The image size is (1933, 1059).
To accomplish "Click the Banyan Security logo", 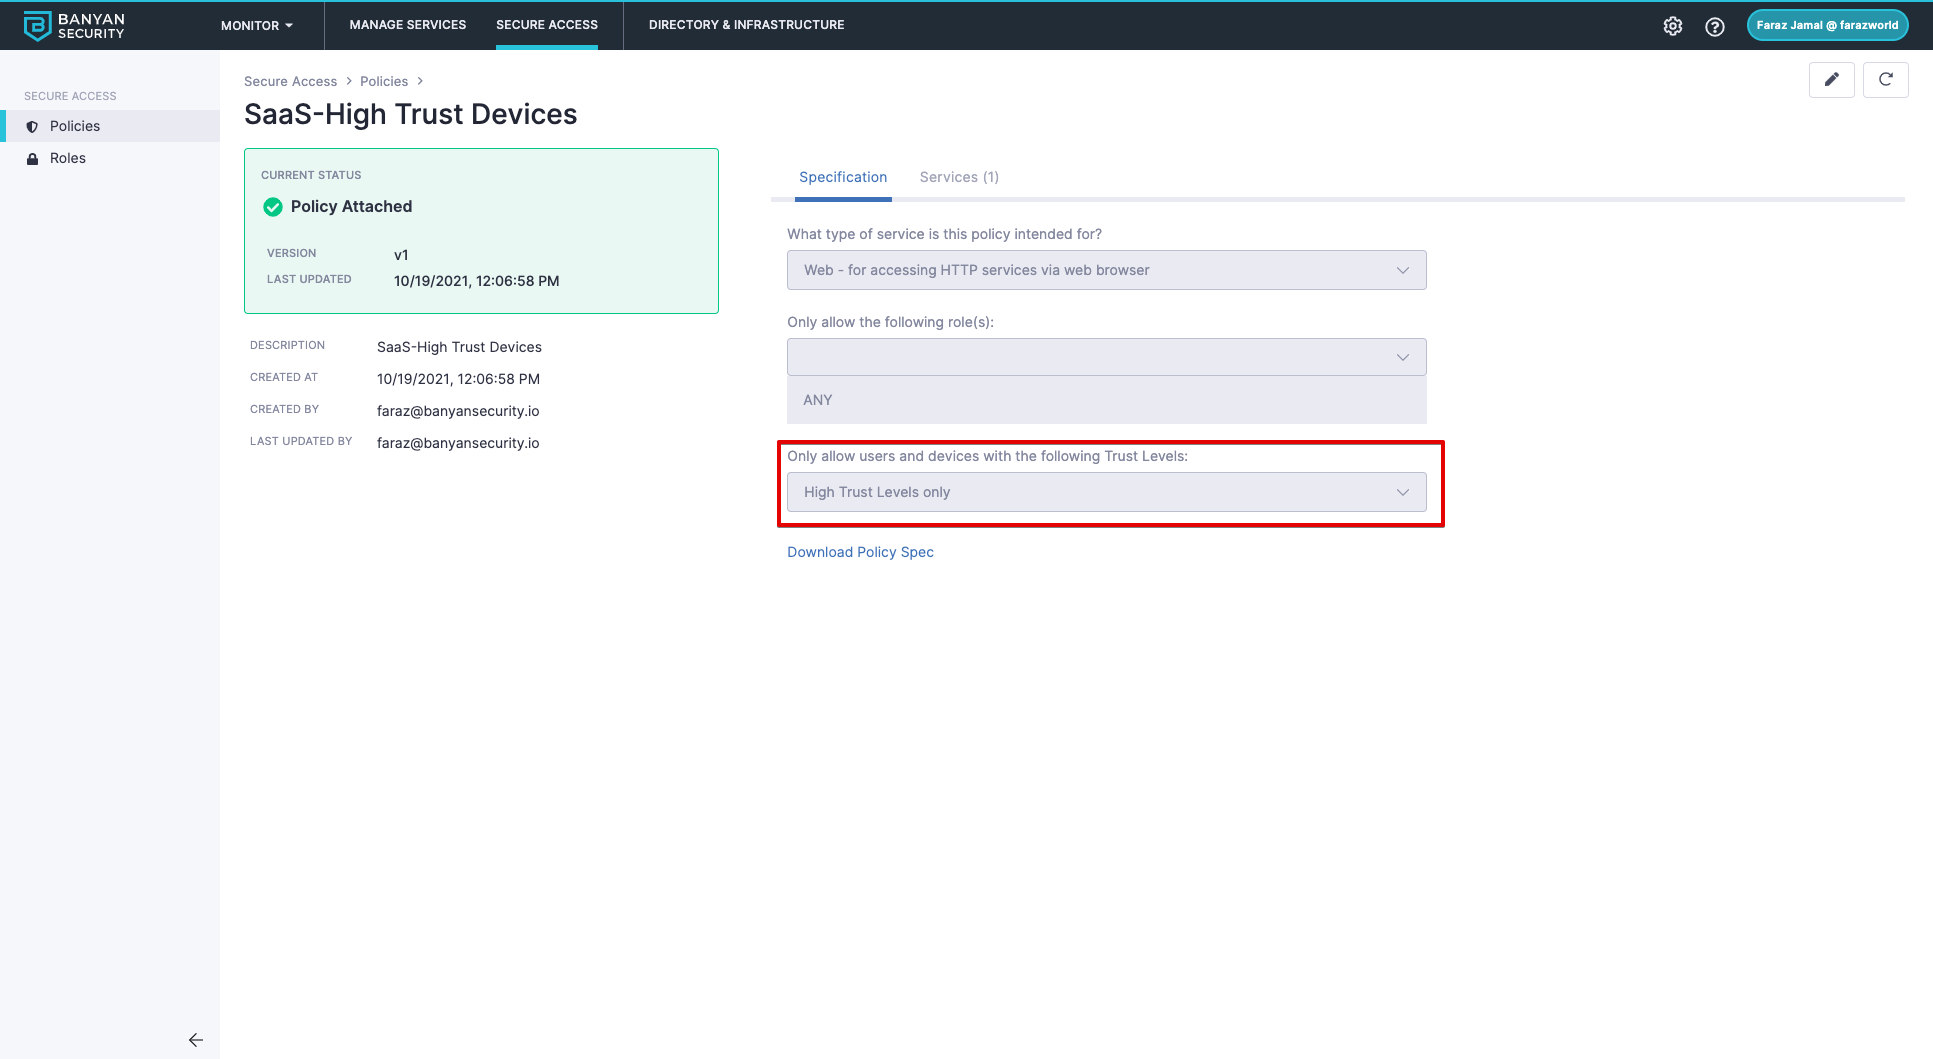I will (x=74, y=26).
